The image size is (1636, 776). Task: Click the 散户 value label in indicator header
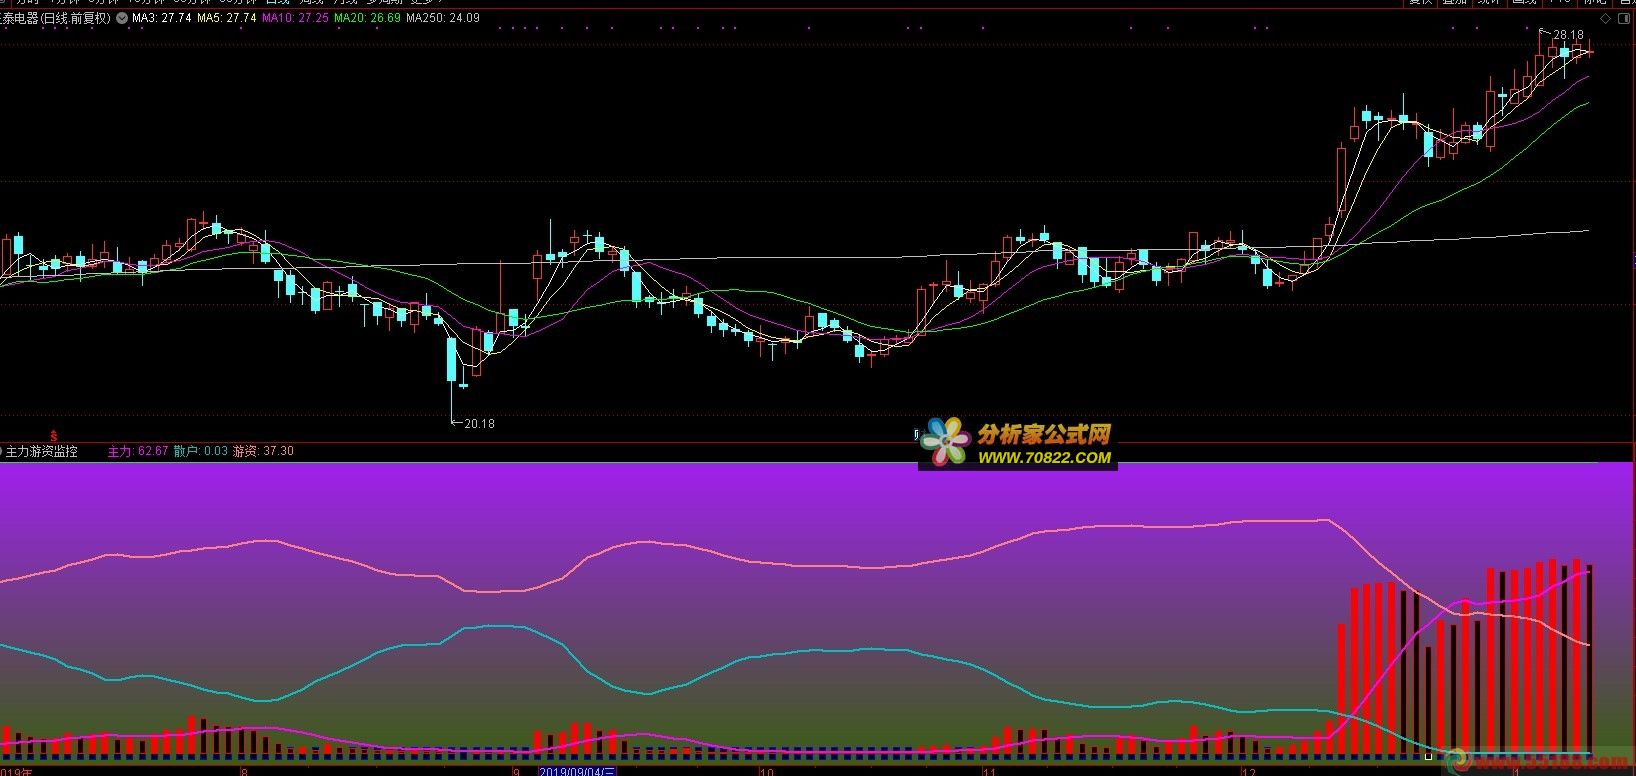[201, 452]
